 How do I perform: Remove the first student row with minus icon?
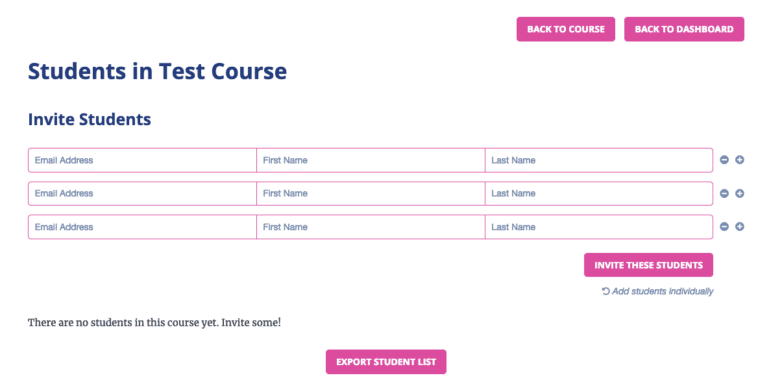(724, 160)
